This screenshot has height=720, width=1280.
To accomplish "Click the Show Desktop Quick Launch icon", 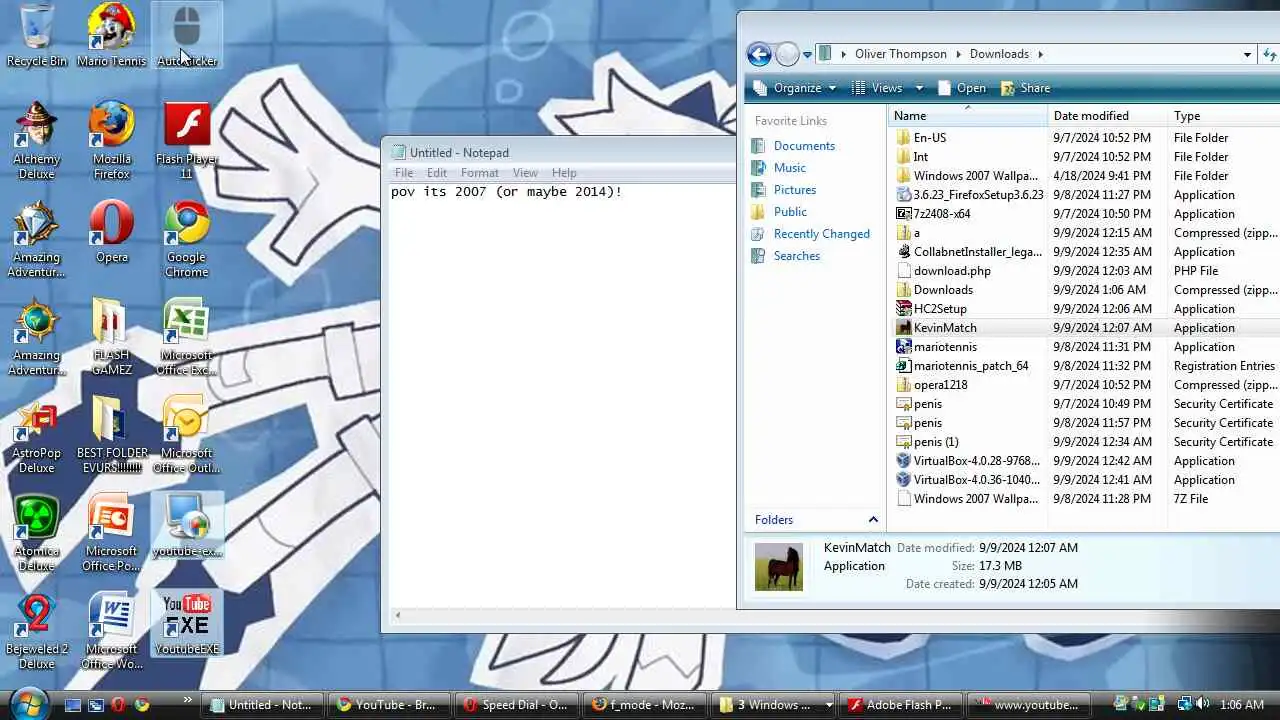I will (x=72, y=705).
